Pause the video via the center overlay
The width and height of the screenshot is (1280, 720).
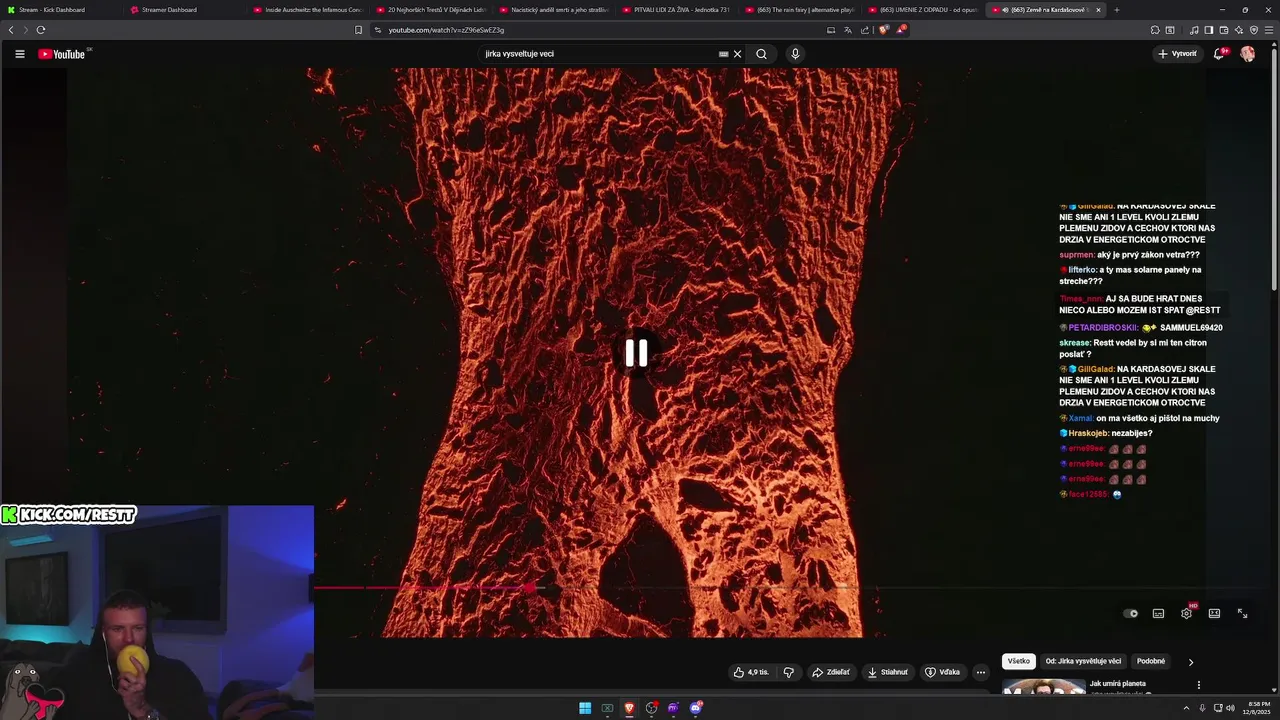click(x=636, y=352)
